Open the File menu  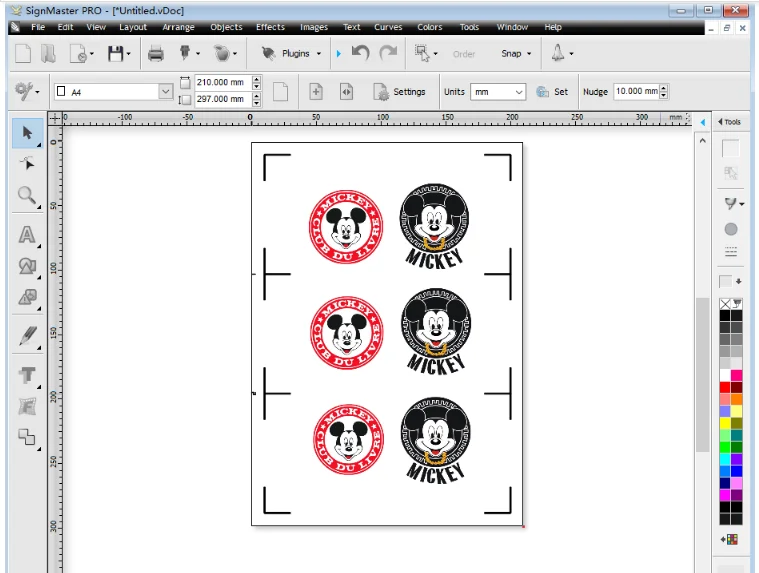pyautogui.click(x=38, y=27)
